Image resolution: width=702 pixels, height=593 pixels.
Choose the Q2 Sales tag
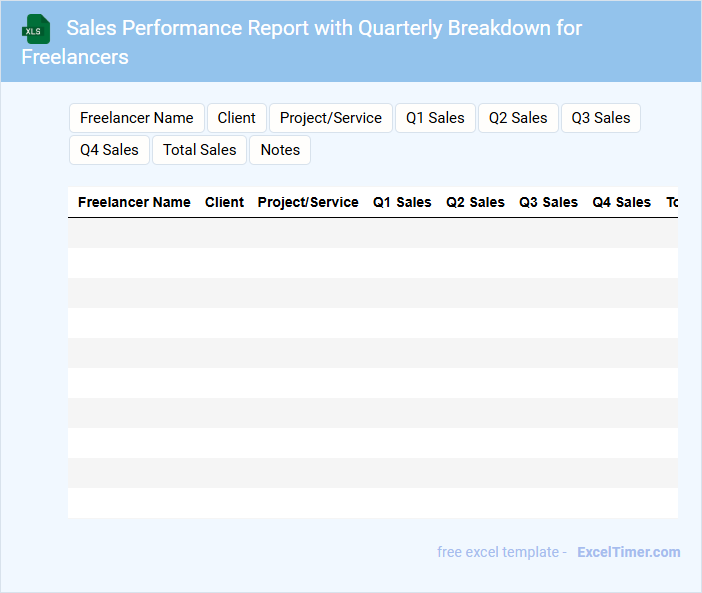click(518, 118)
